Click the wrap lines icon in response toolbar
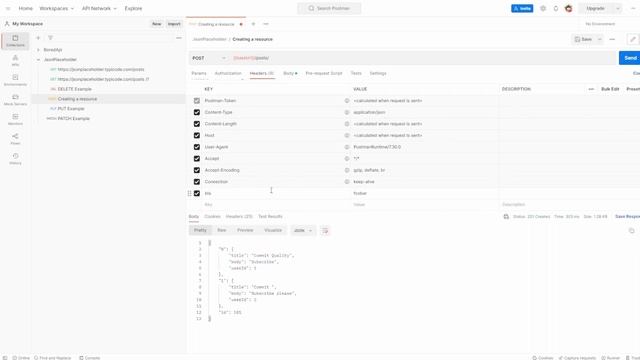Viewport: 640px width, 360px height. tap(325, 231)
